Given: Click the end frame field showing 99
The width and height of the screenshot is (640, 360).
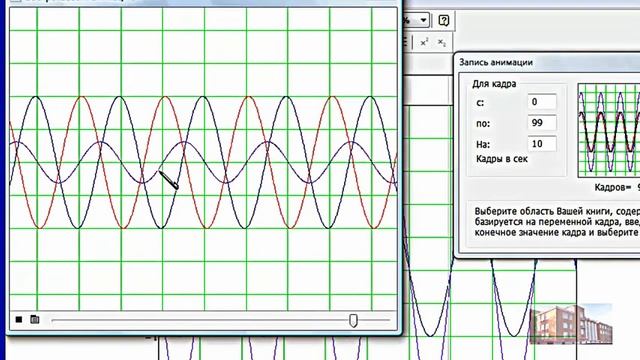Looking at the screenshot, I should click(542, 122).
